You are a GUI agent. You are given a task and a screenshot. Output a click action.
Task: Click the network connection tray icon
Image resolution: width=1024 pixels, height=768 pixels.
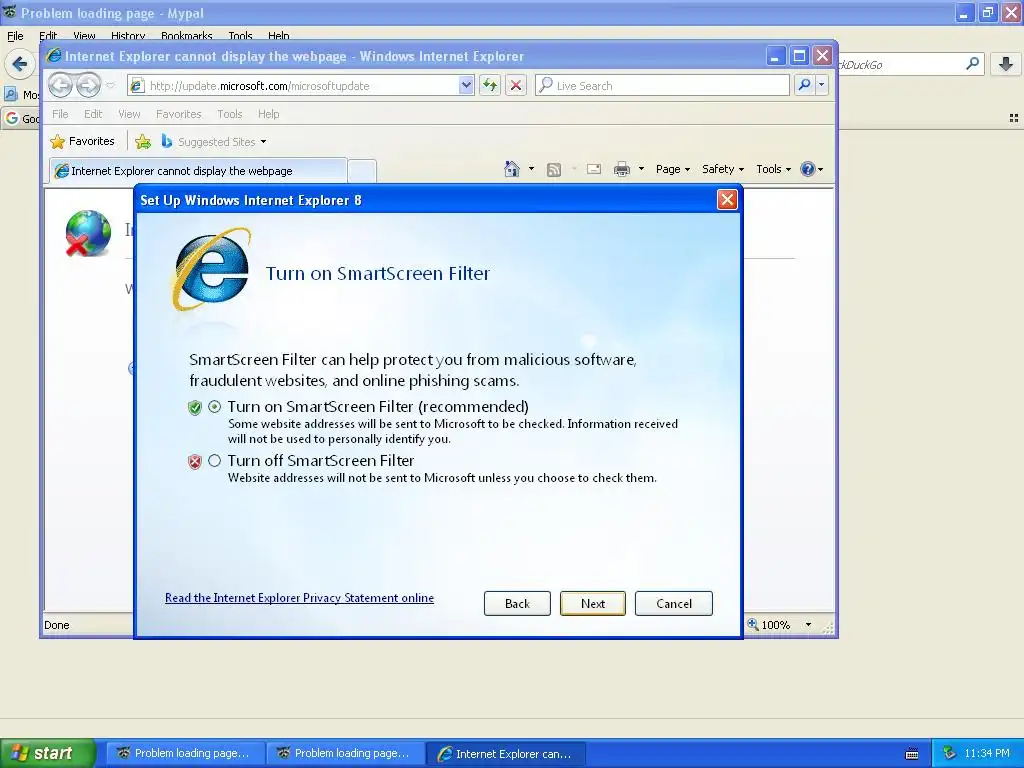(950, 753)
